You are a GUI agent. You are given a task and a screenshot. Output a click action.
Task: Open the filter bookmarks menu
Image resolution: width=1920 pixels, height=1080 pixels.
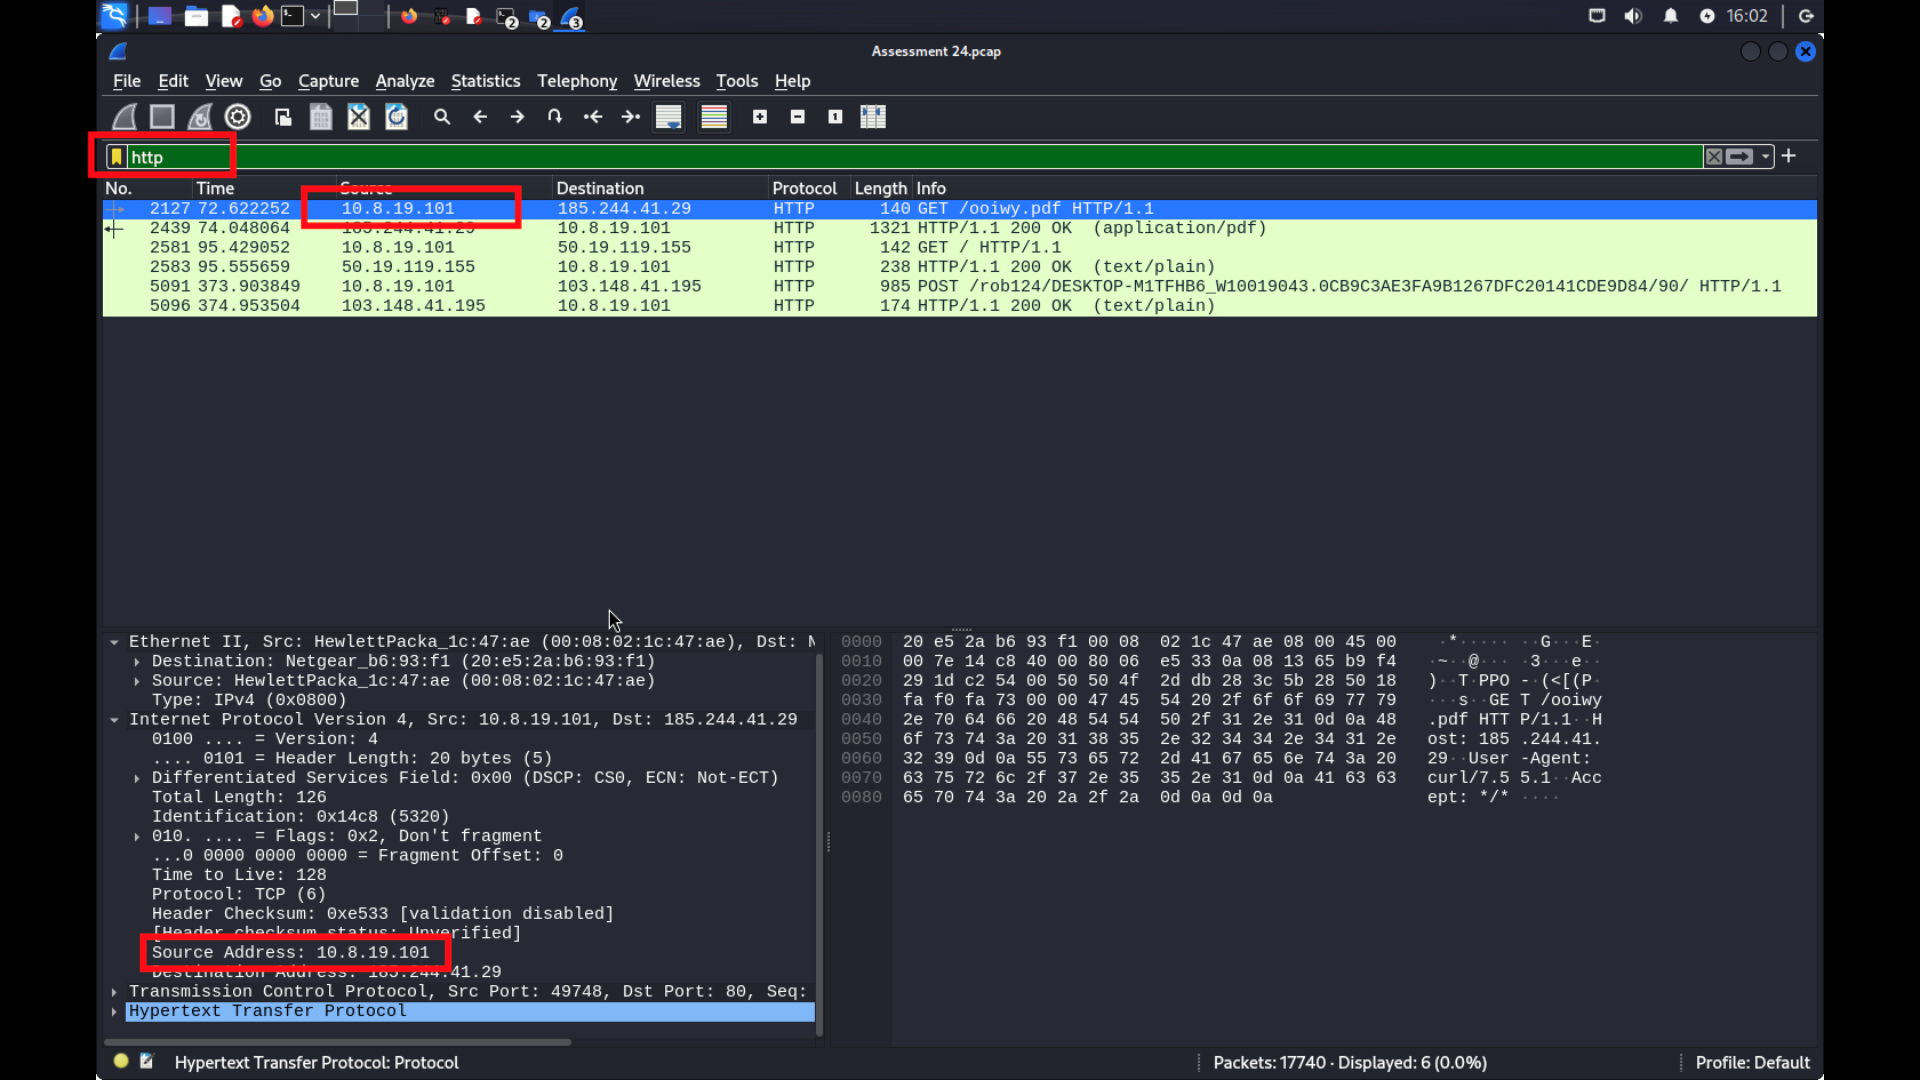[x=116, y=156]
